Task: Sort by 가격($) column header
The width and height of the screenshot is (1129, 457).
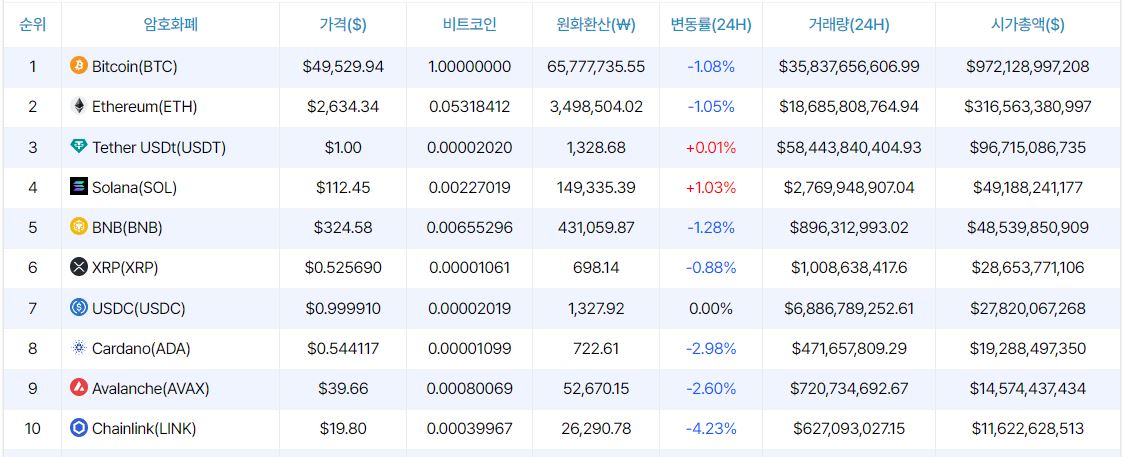Action: tap(343, 24)
